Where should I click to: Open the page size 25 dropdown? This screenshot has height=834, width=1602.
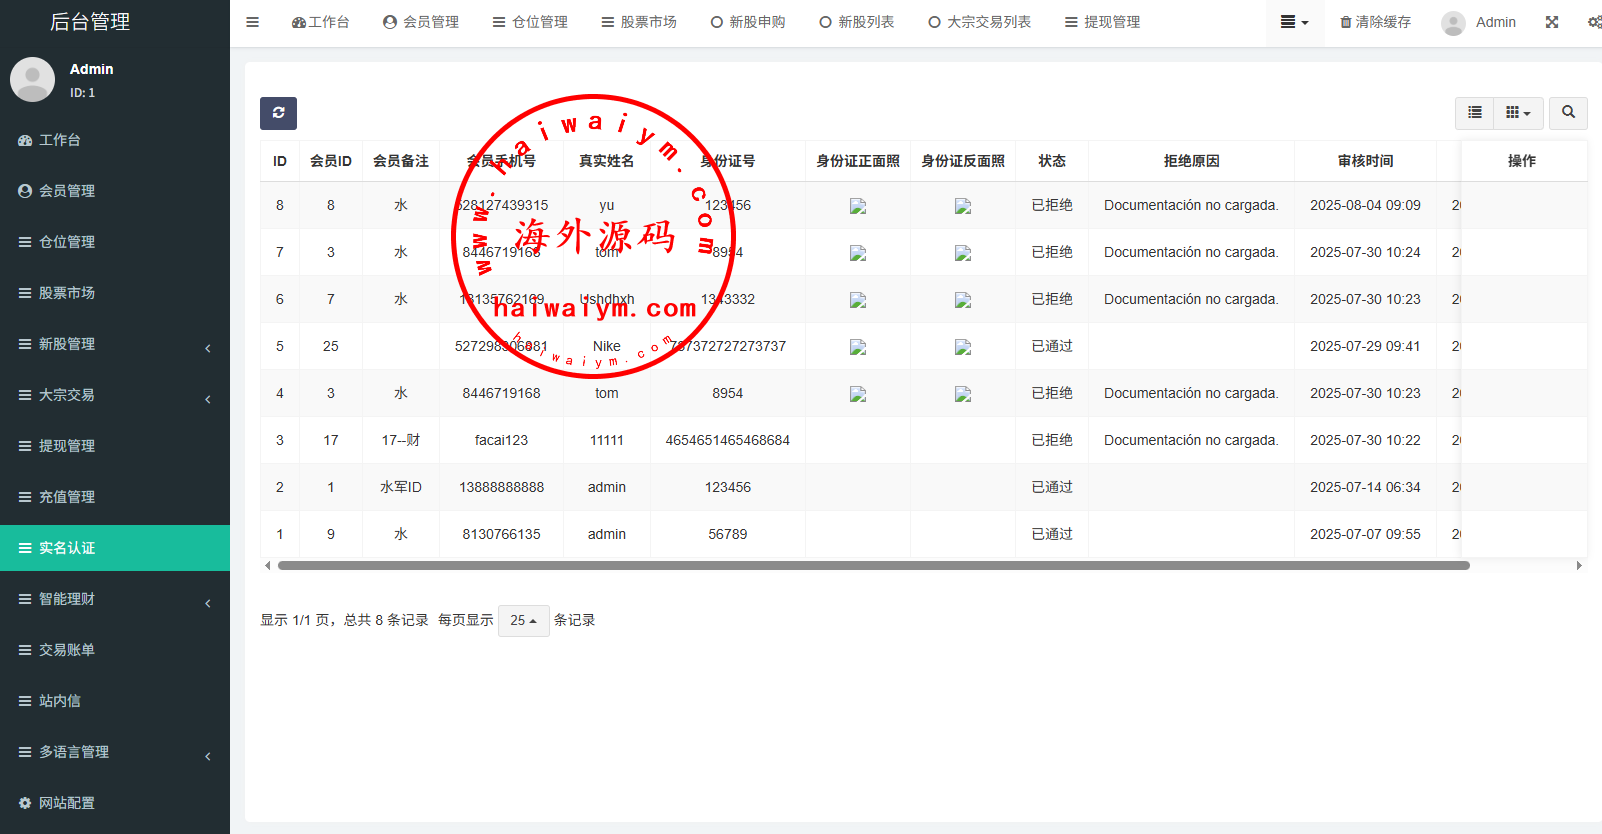(x=523, y=620)
